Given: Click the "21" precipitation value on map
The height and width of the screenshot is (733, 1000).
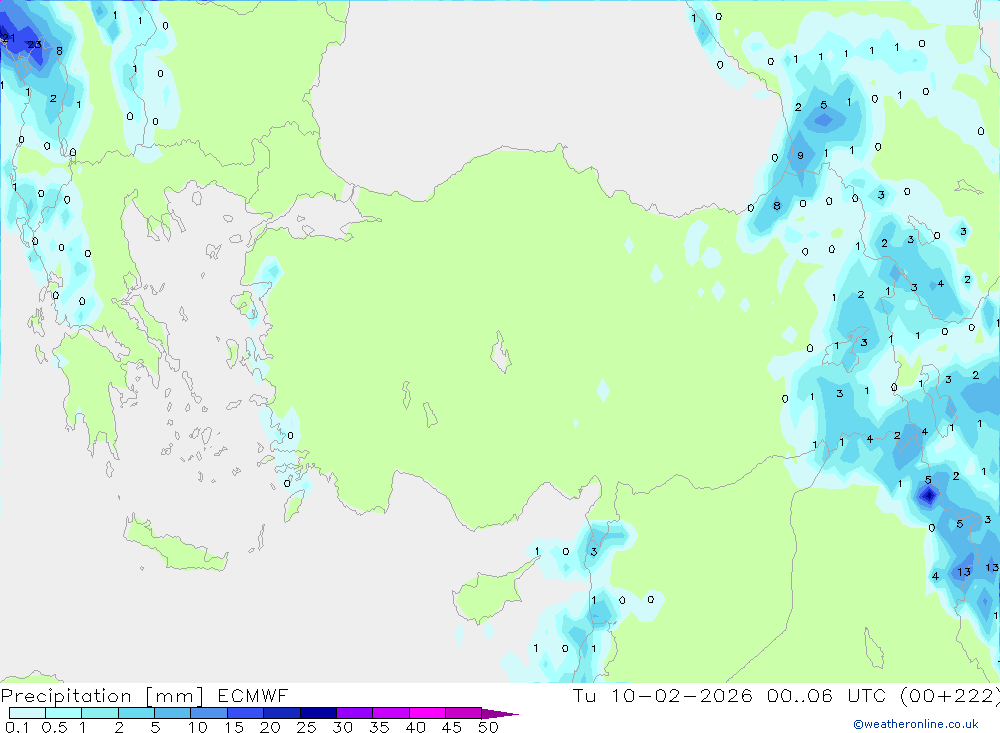Looking at the screenshot, I should tap(8, 38).
